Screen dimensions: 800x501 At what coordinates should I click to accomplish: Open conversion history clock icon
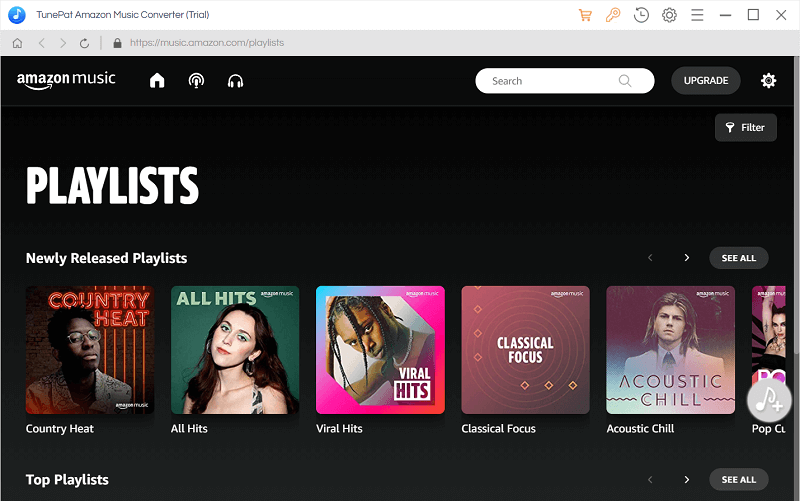[641, 15]
